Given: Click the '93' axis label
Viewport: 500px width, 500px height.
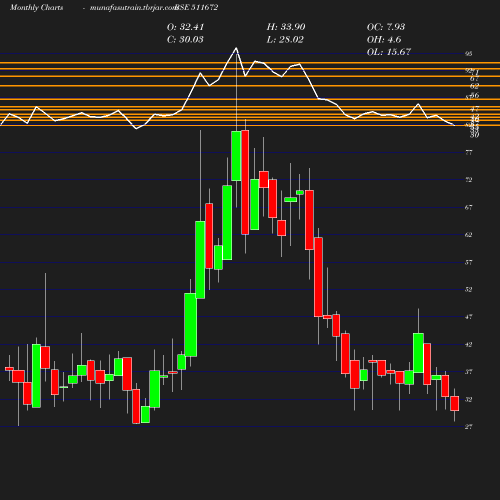Looking at the screenshot, I should (x=469, y=54).
